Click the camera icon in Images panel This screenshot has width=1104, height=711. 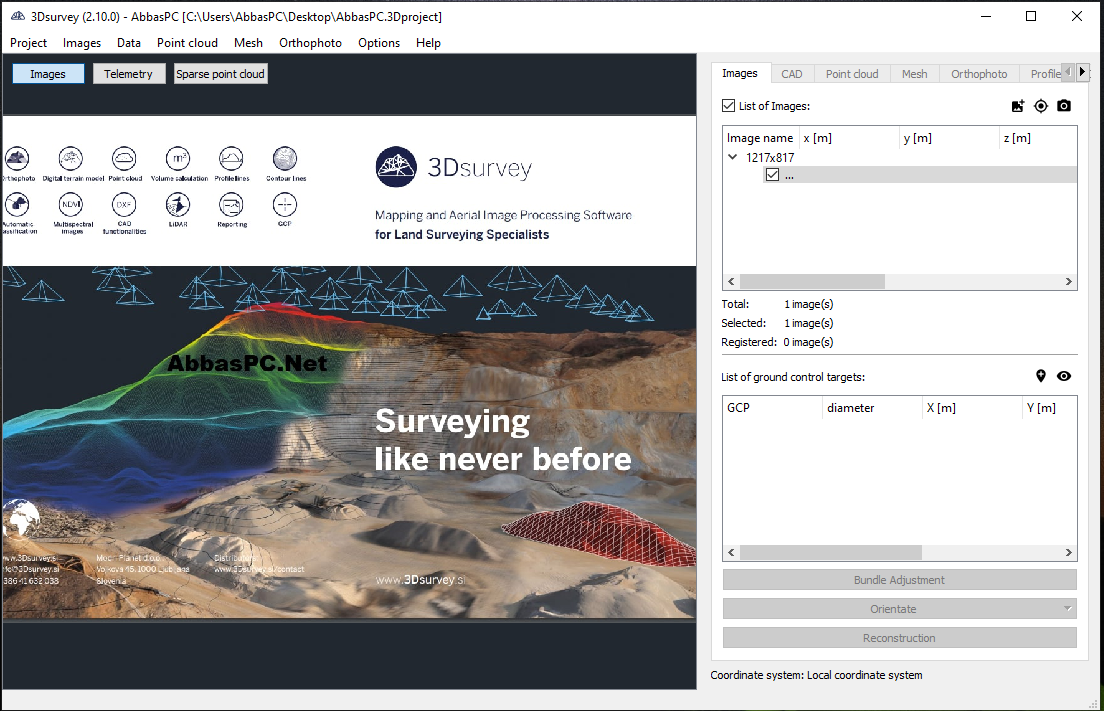click(1064, 106)
